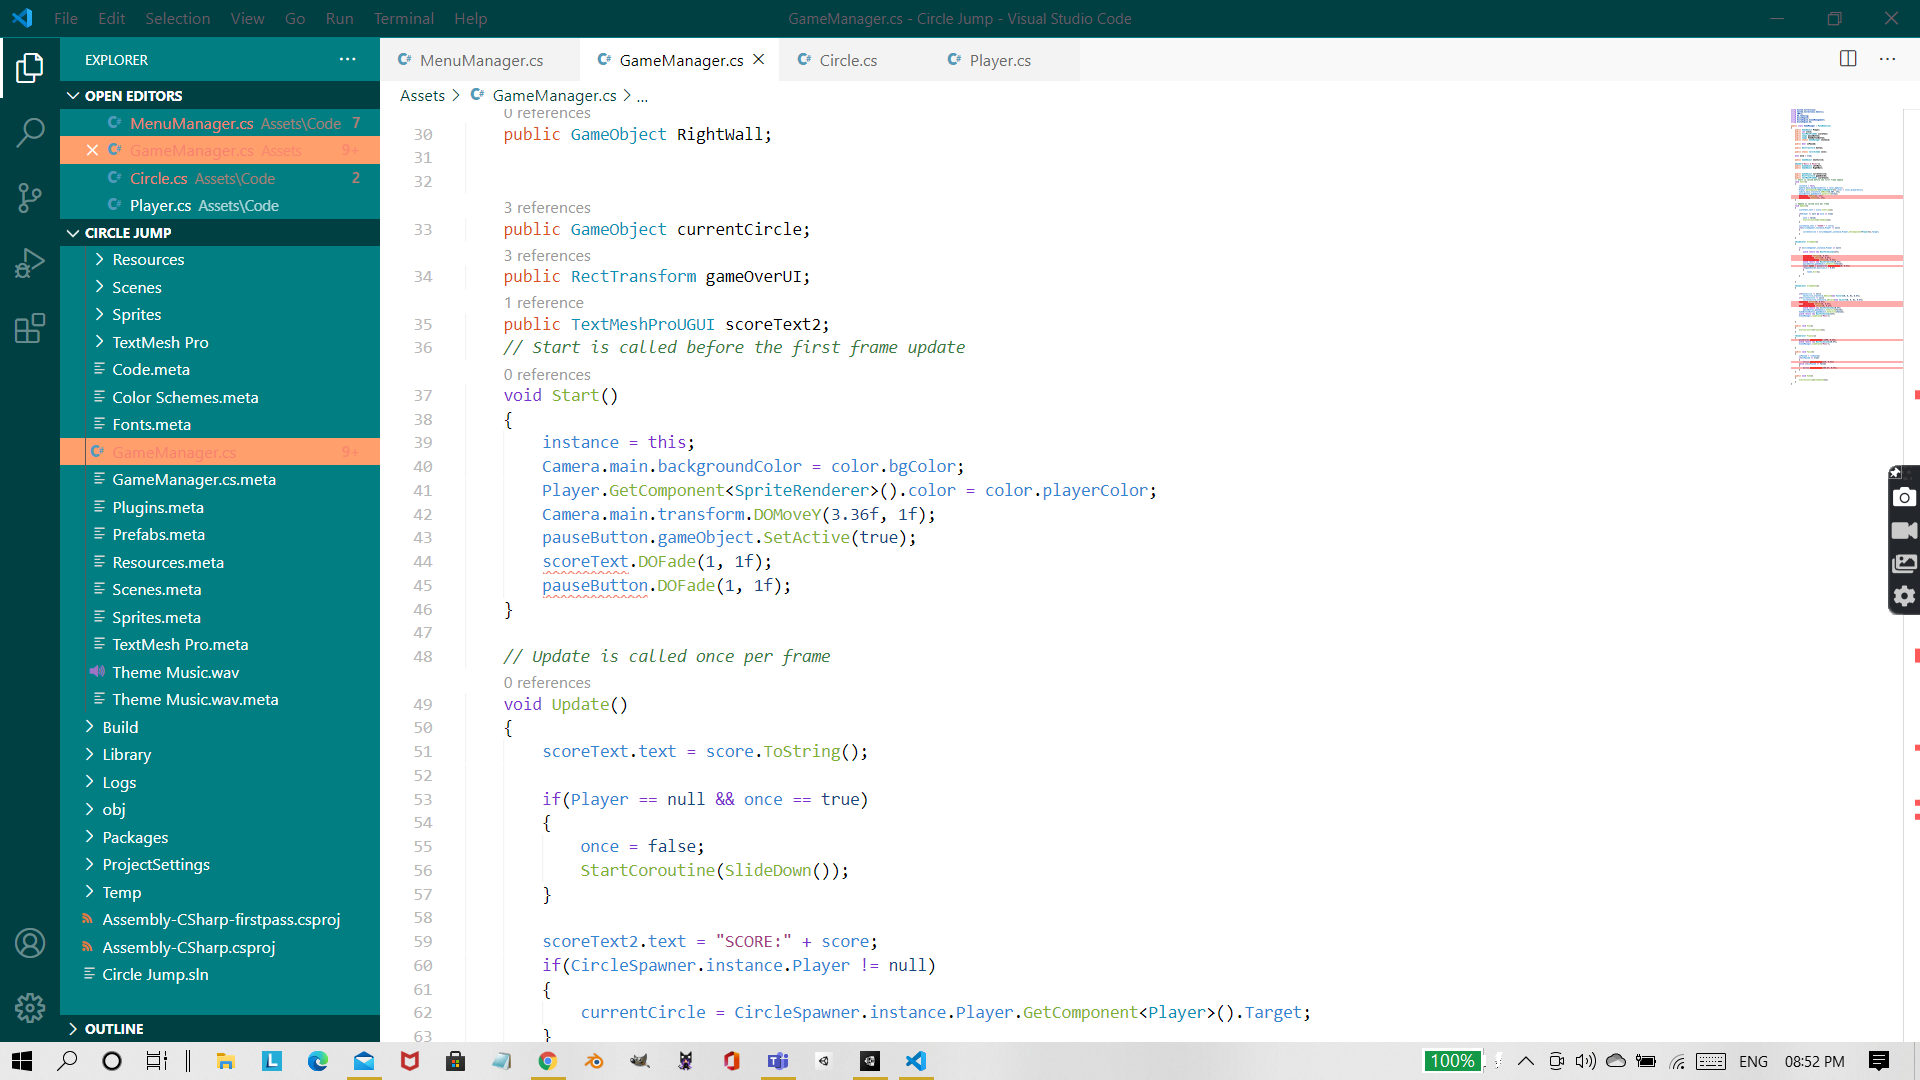This screenshot has height=1080, width=1920.
Task: Open Assembly-CSharp.csproj file
Action: 220,947
